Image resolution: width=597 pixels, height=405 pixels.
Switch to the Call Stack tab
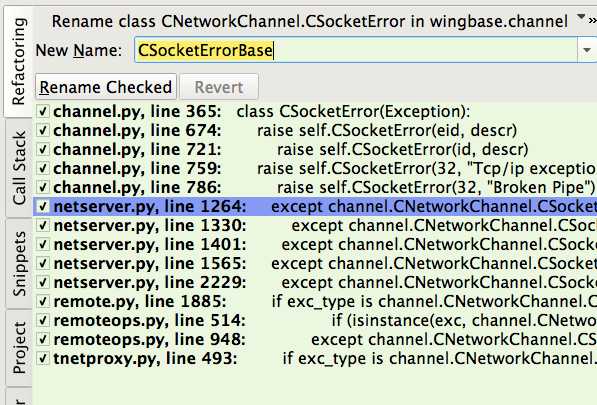pyautogui.click(x=18, y=168)
